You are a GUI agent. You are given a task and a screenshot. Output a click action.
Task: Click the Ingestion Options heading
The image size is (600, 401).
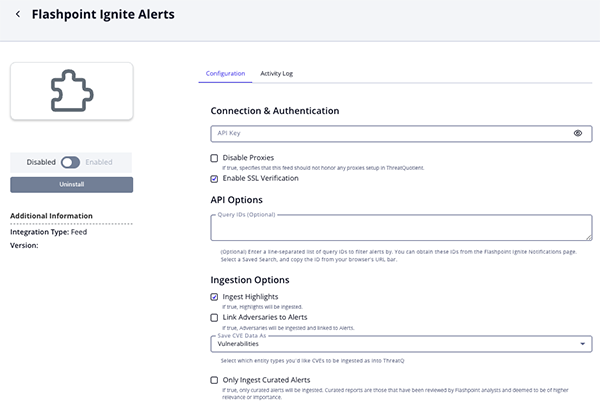pyautogui.click(x=250, y=280)
